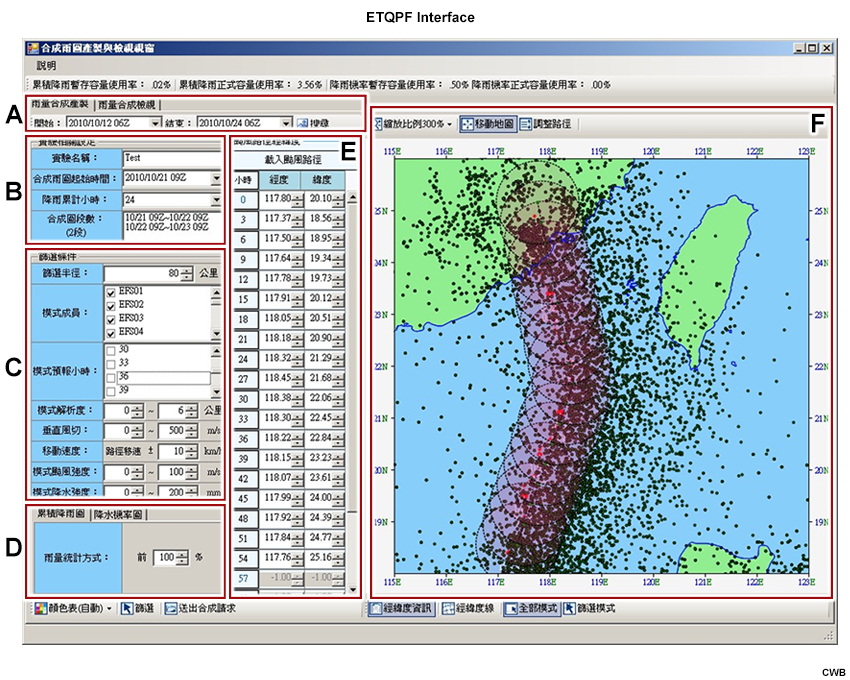This screenshot has height=680, width=850.
Task: Click longitude 117.50 cell for hour 6
Action: point(281,239)
